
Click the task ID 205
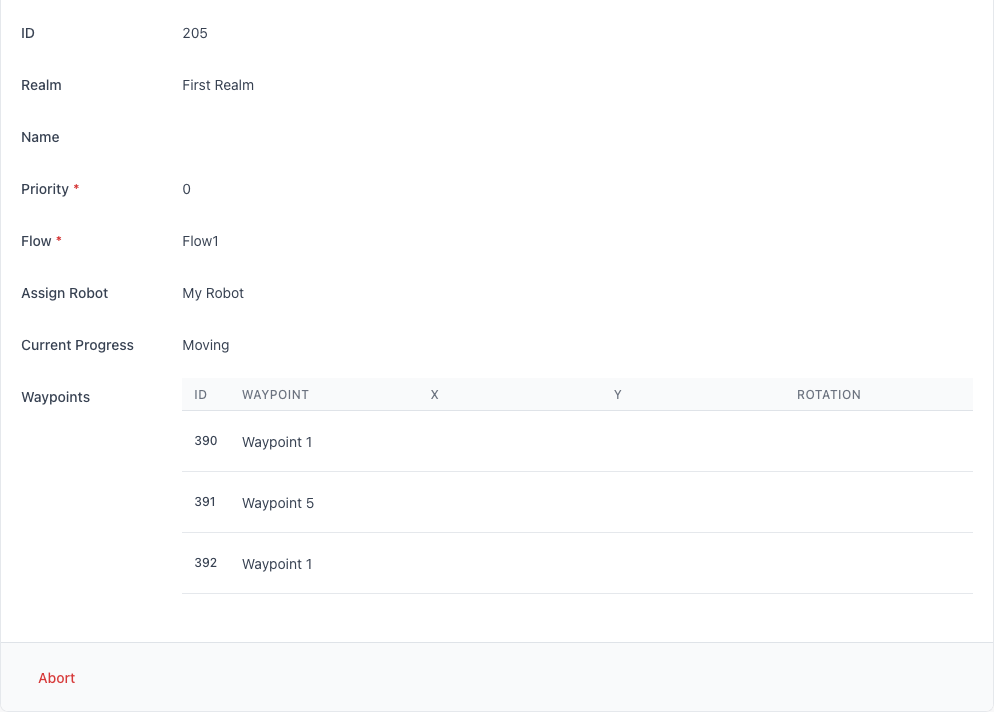click(x=195, y=33)
